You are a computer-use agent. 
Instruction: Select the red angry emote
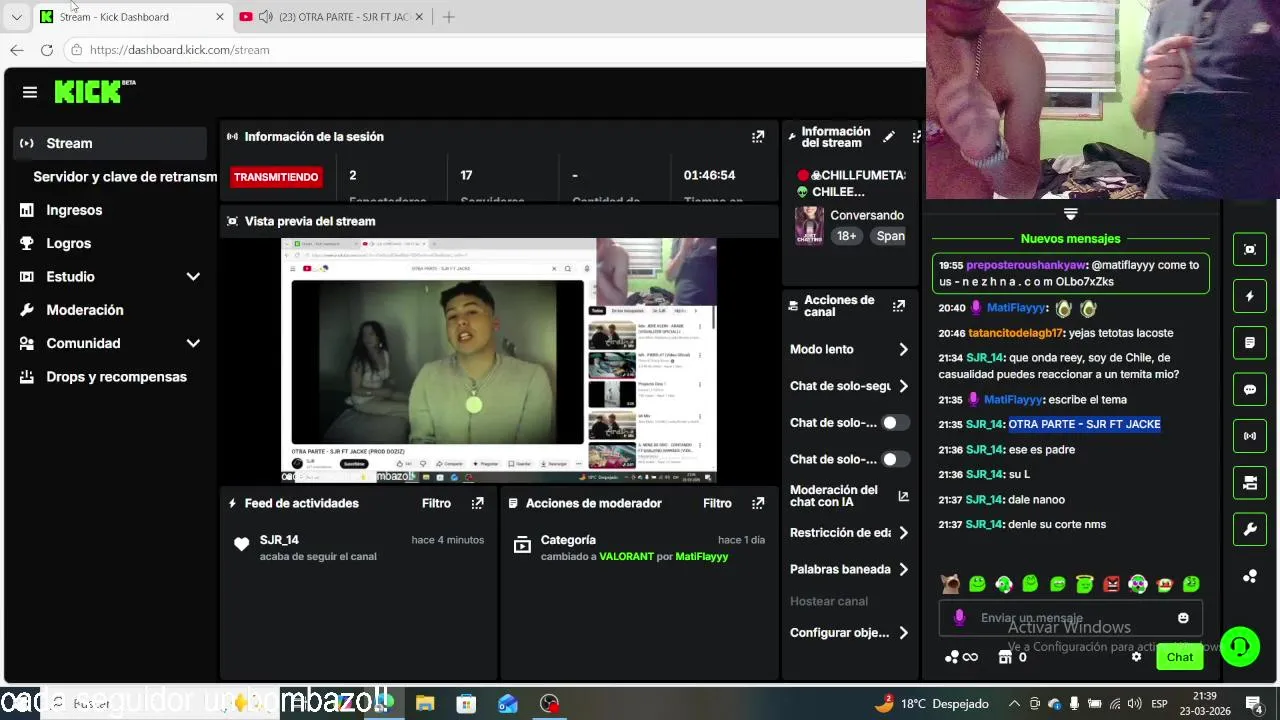coord(1111,584)
